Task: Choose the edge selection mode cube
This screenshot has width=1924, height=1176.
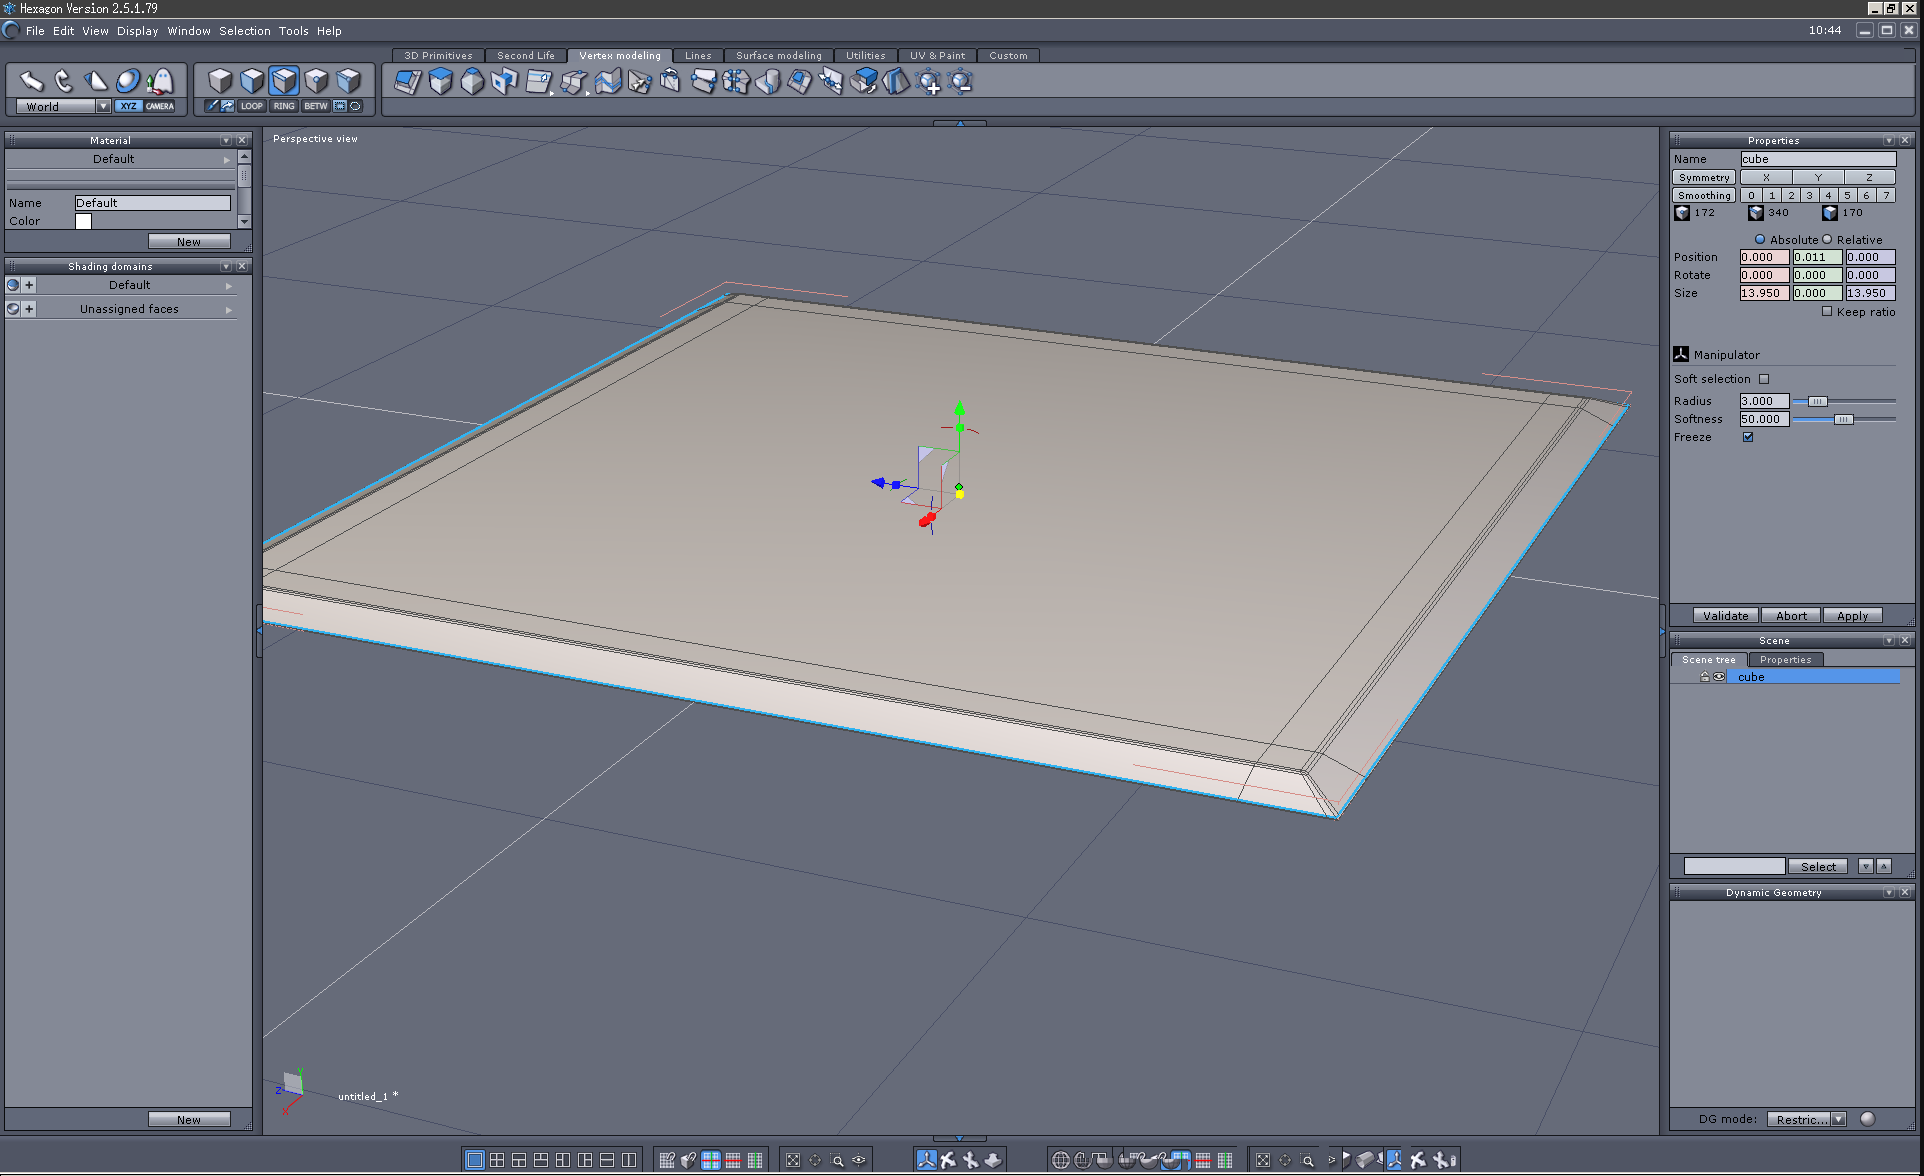Action: (x=285, y=81)
